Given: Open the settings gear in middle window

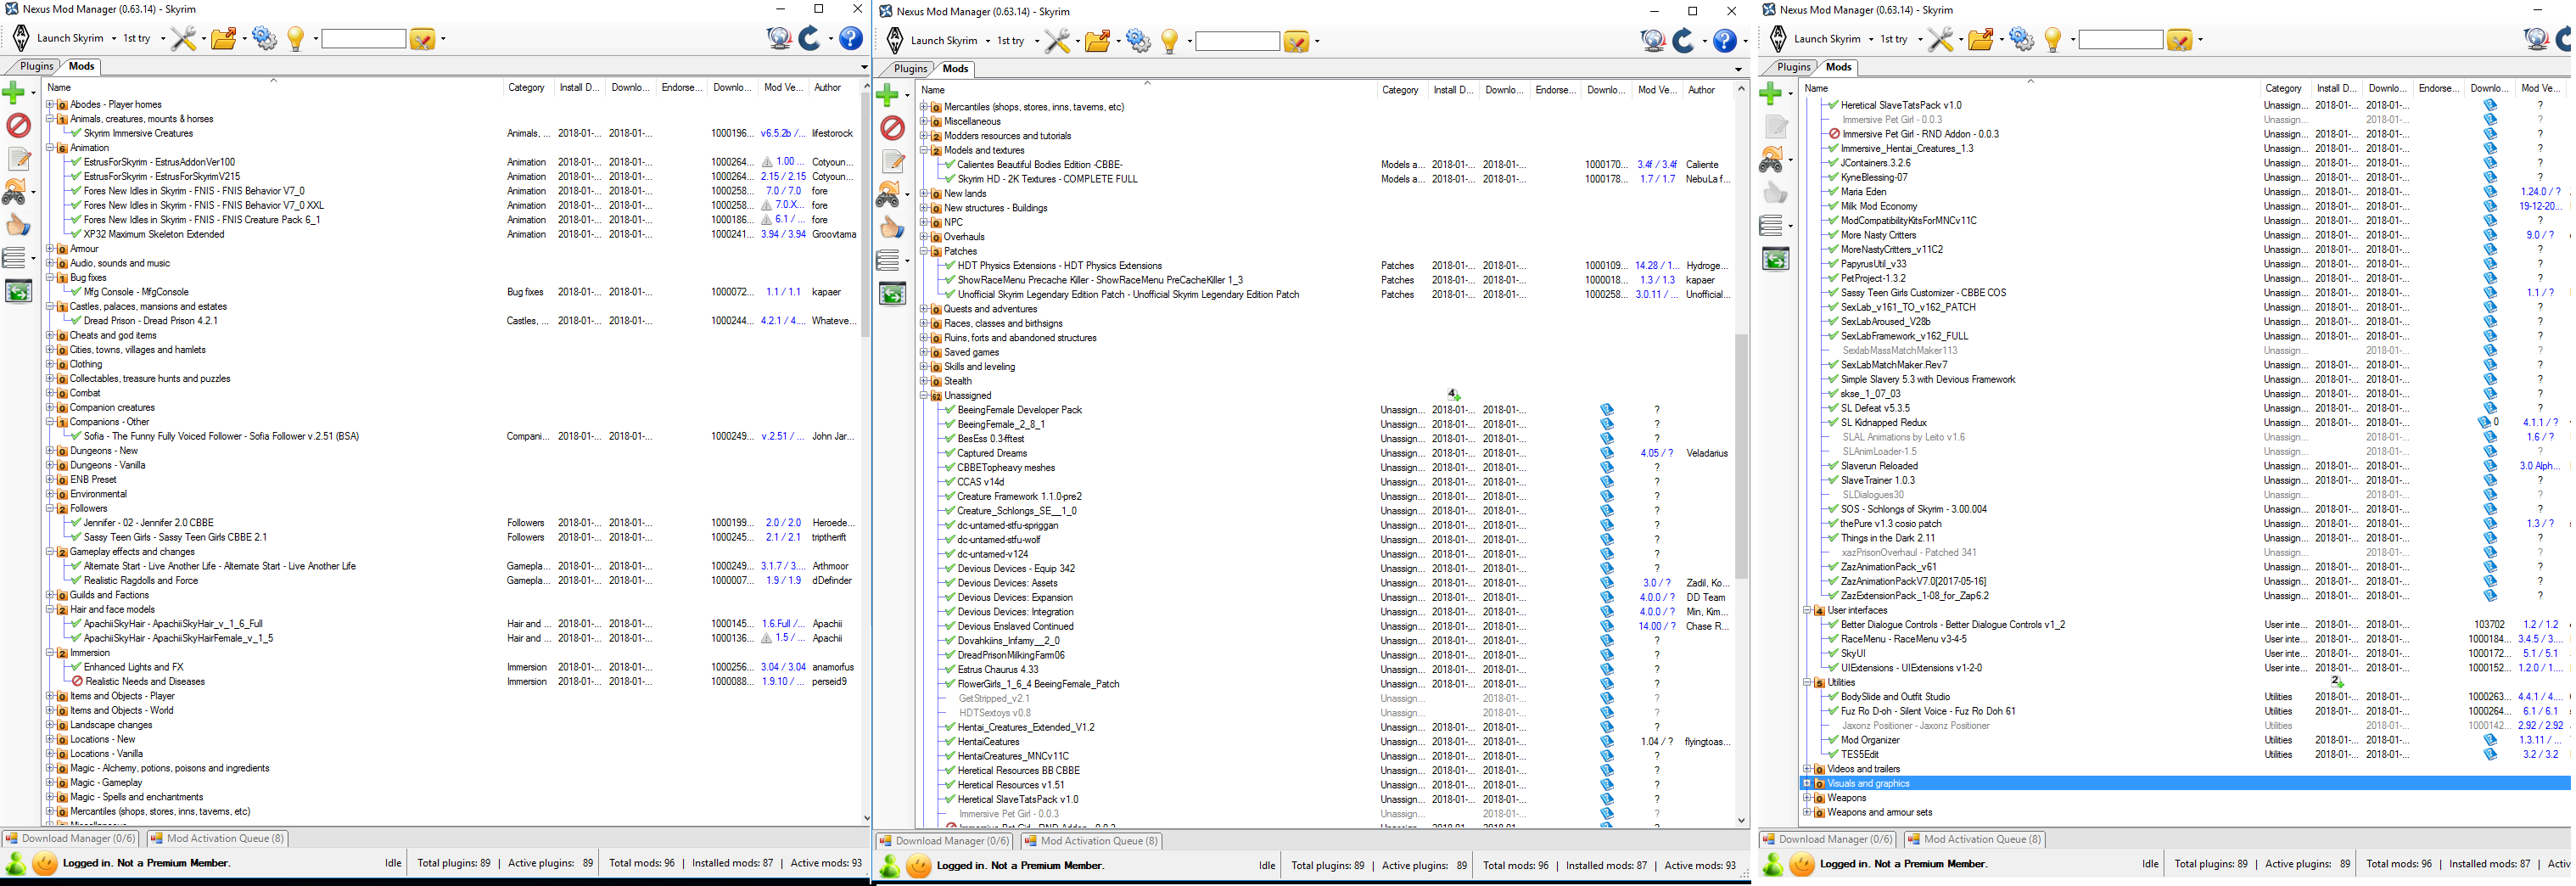Looking at the screenshot, I should tap(1138, 41).
